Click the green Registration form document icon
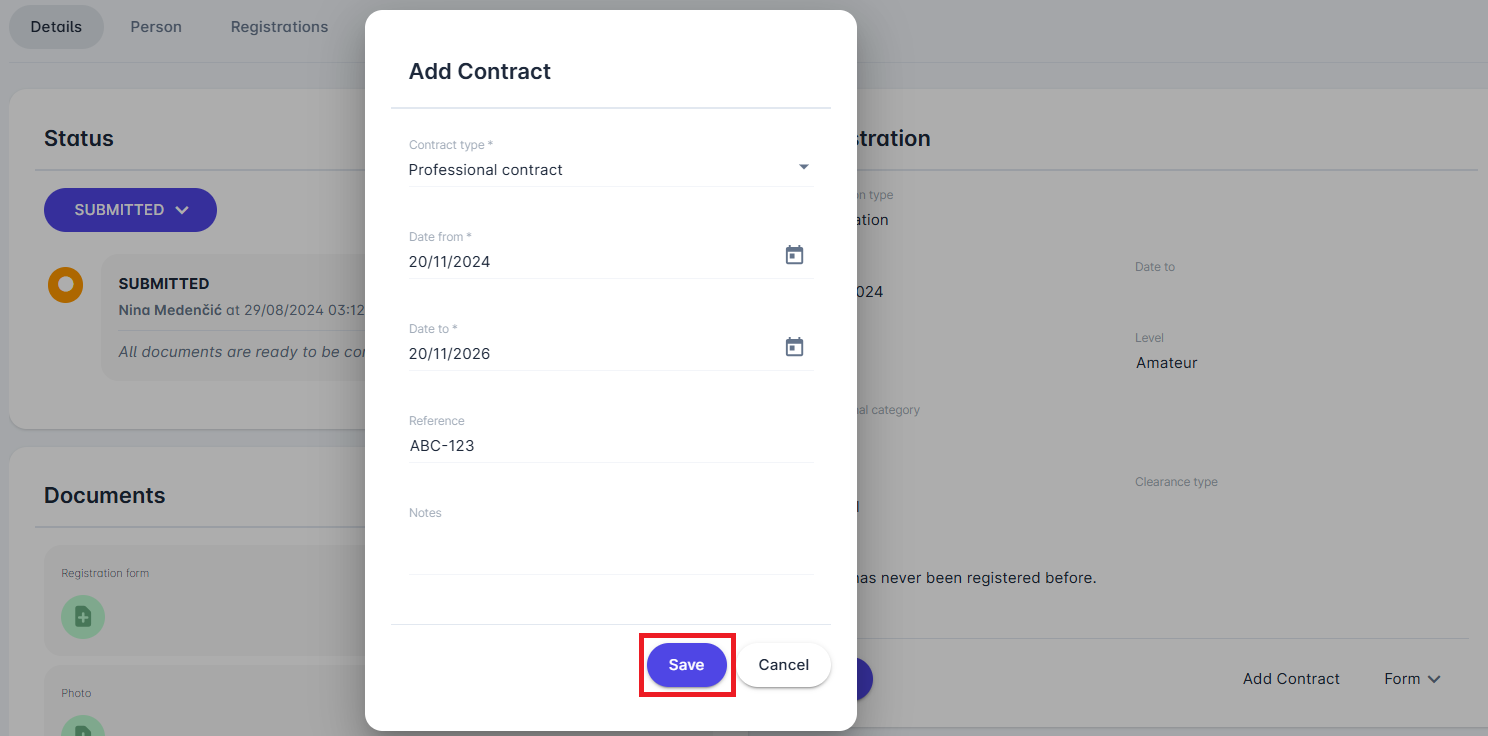 [83, 617]
